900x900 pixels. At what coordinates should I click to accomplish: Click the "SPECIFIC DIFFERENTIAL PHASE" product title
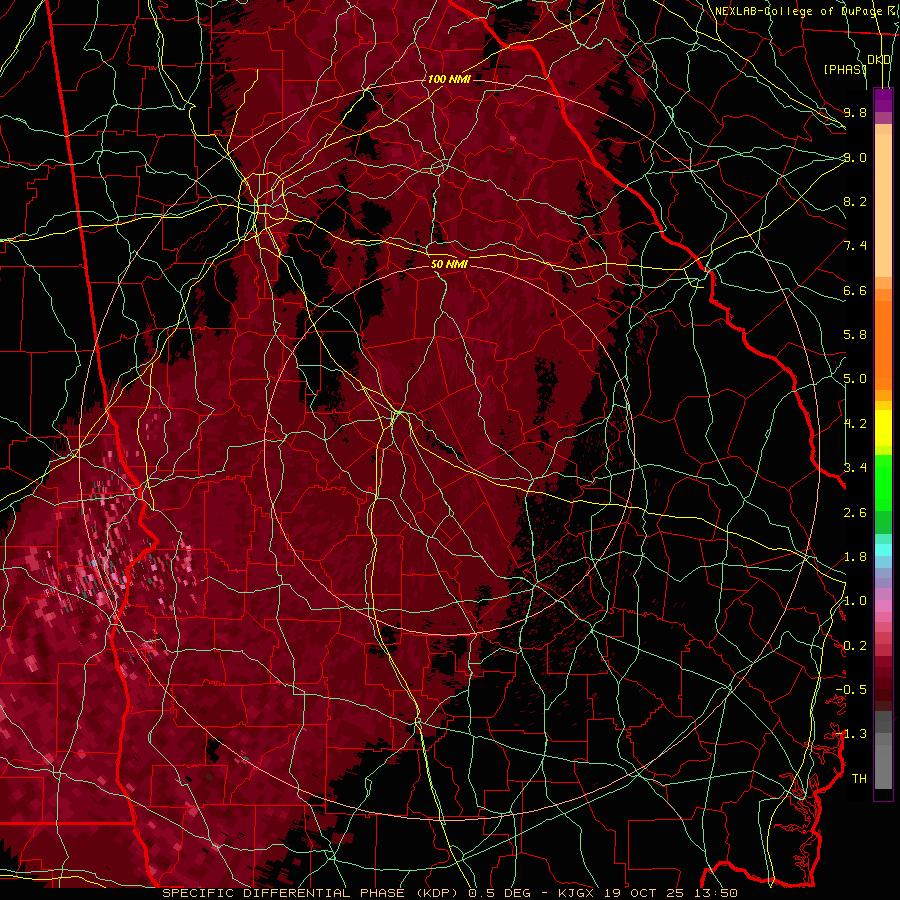click(284, 893)
